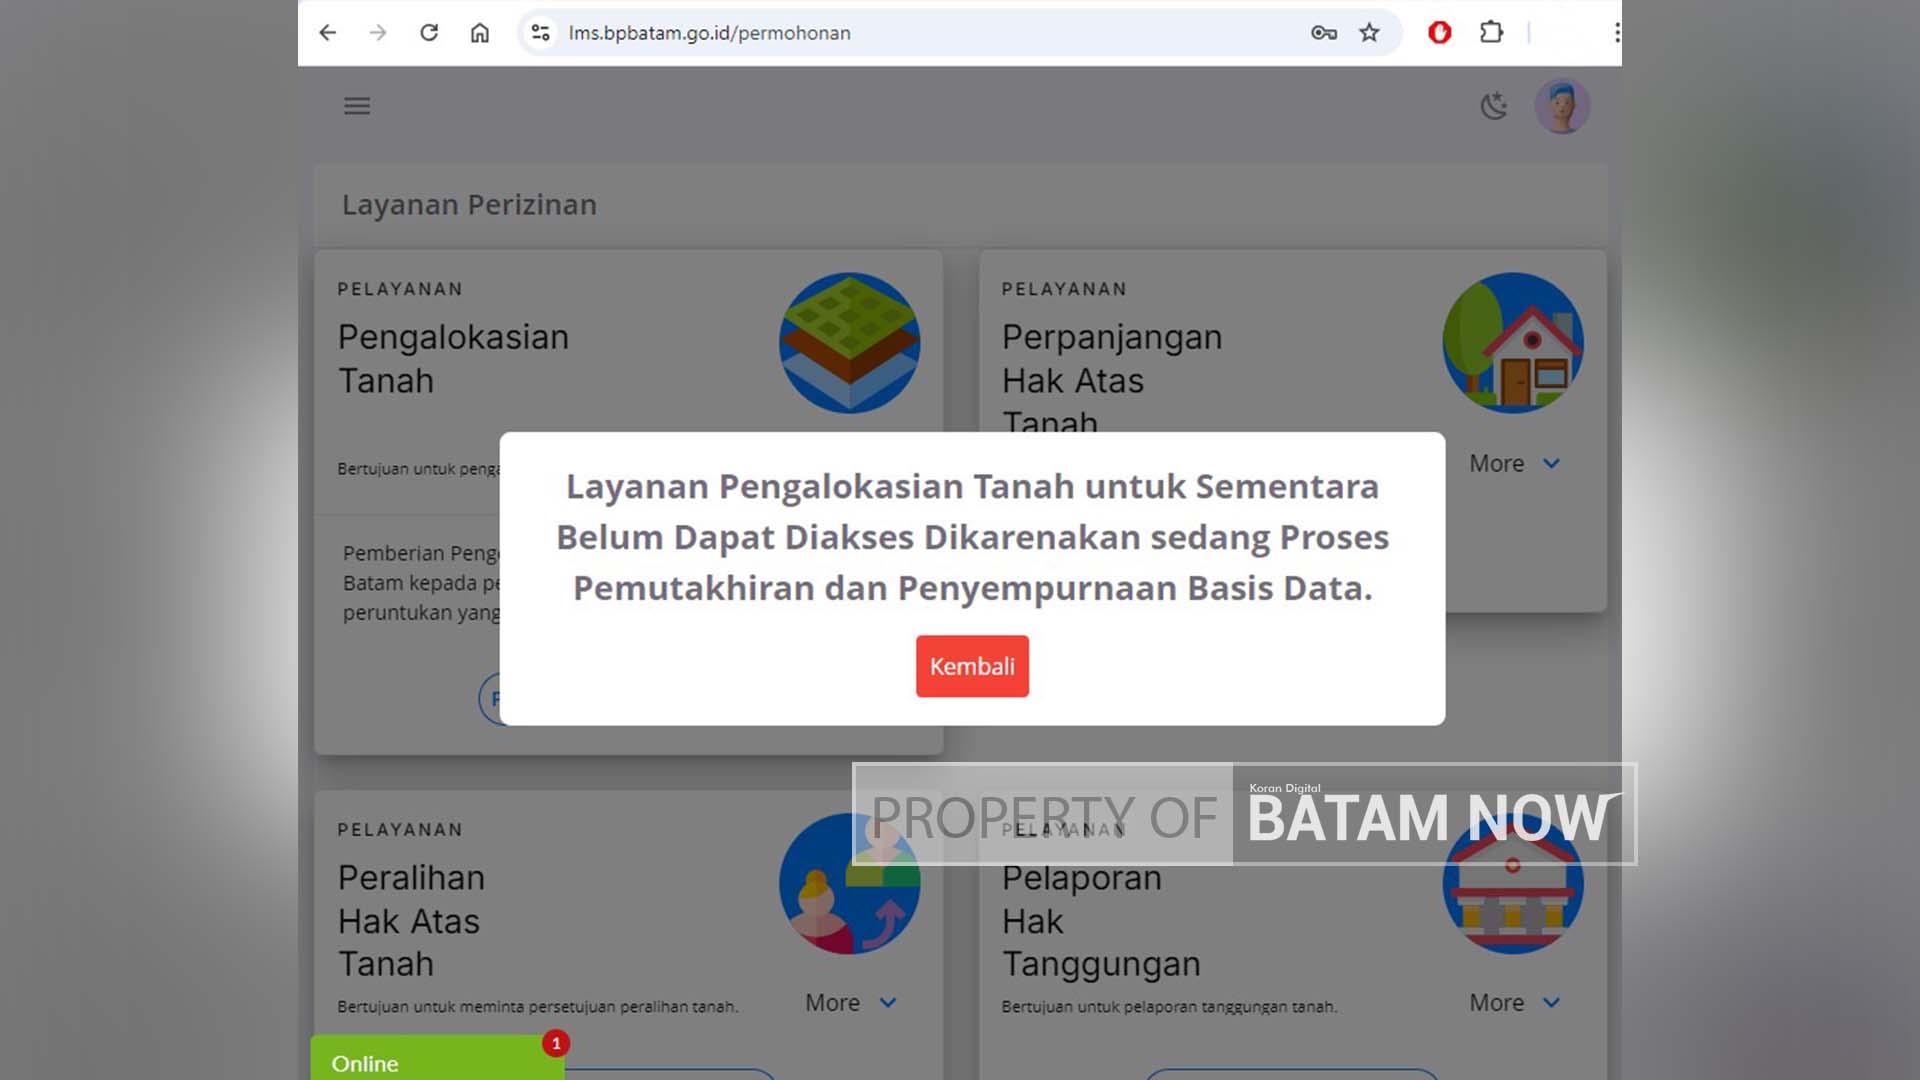Open the password manager key icon

click(x=1323, y=33)
